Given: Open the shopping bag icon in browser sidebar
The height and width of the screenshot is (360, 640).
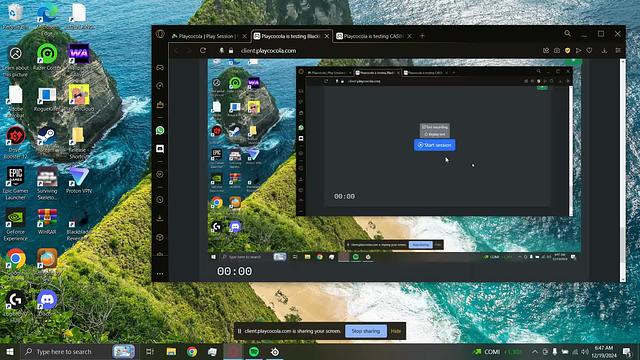Looking at the screenshot, I should [160, 105].
